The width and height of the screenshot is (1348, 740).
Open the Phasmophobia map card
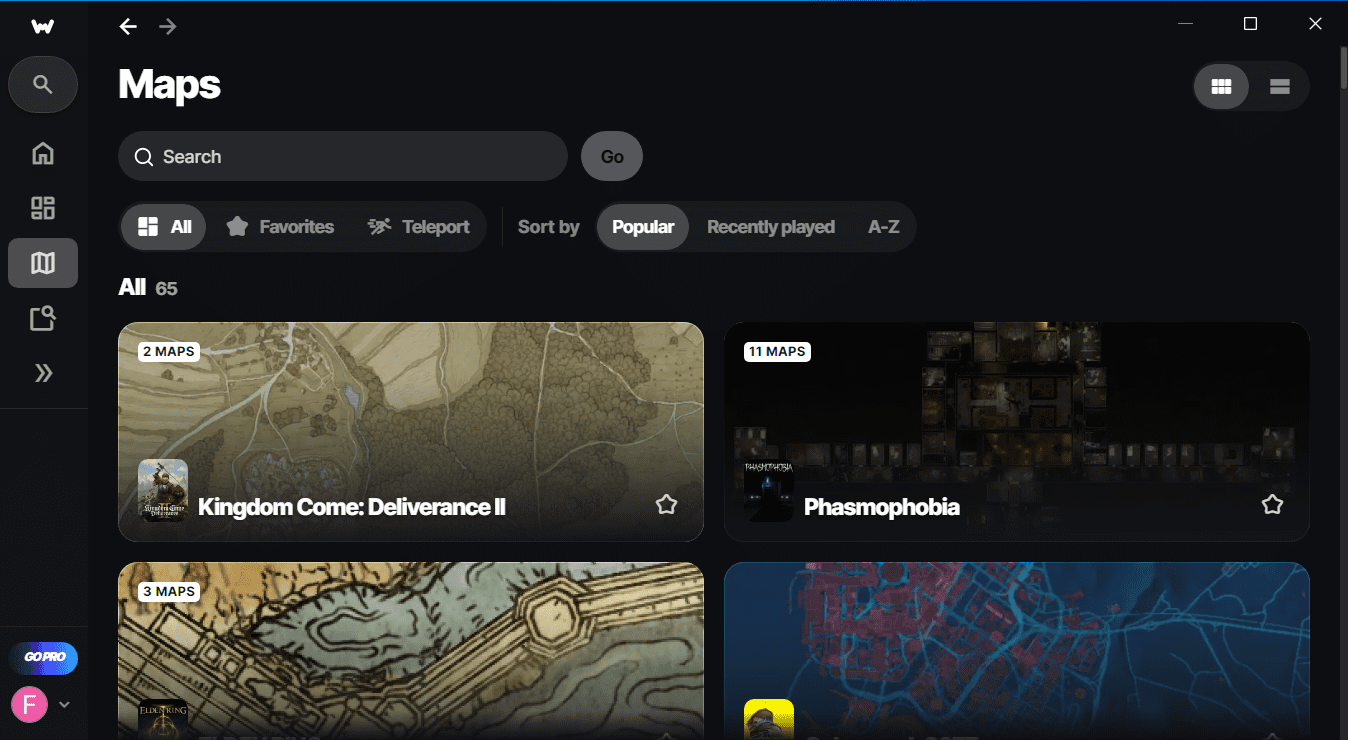pyautogui.click(x=1017, y=432)
